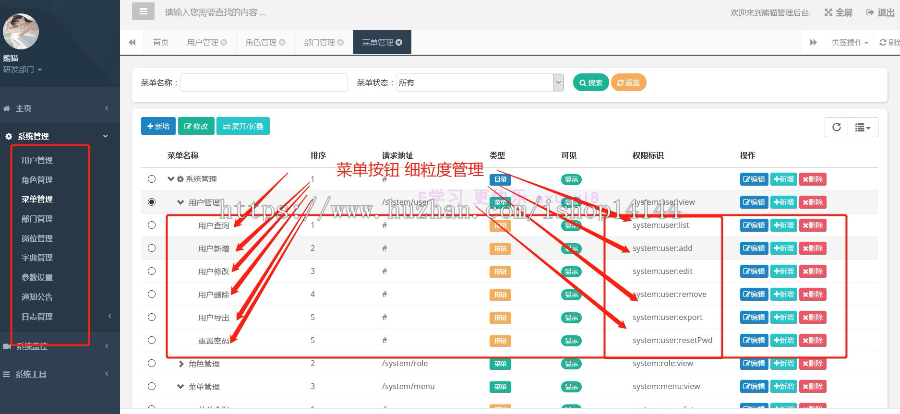This screenshot has height=414, width=900.
Task: Select the radio button for 系统管理 row
Action: 152,179
